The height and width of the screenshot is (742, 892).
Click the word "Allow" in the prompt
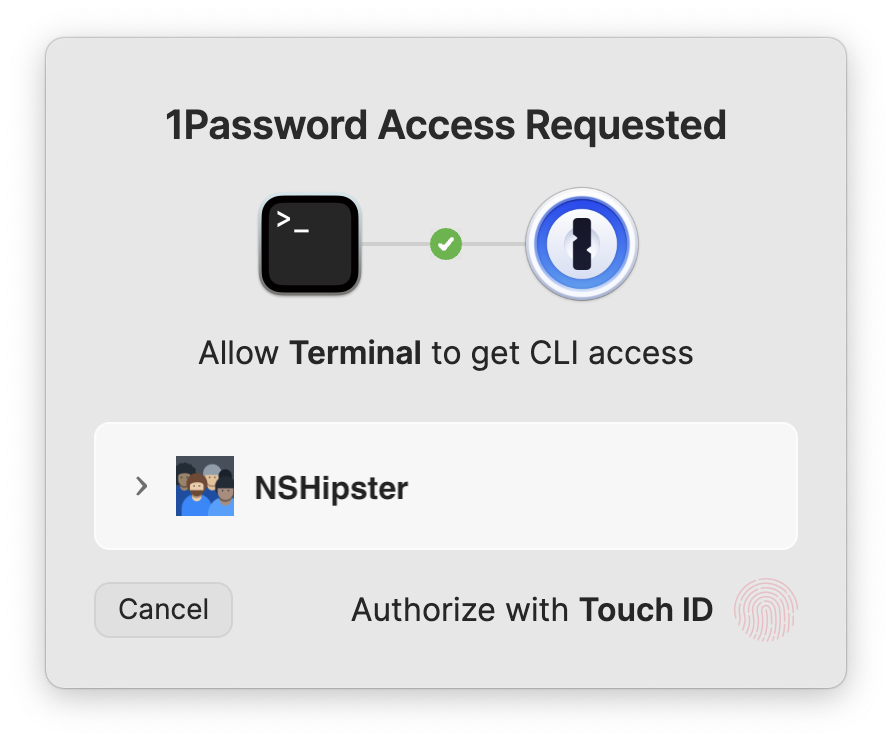click(x=238, y=352)
